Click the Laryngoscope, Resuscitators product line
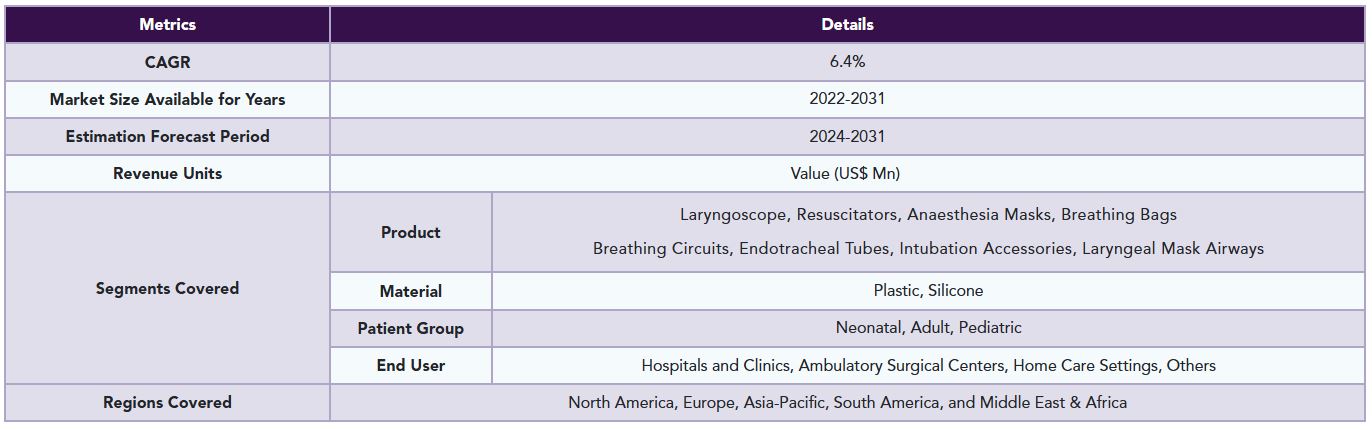This screenshot has width=1372, height=430. (x=928, y=215)
